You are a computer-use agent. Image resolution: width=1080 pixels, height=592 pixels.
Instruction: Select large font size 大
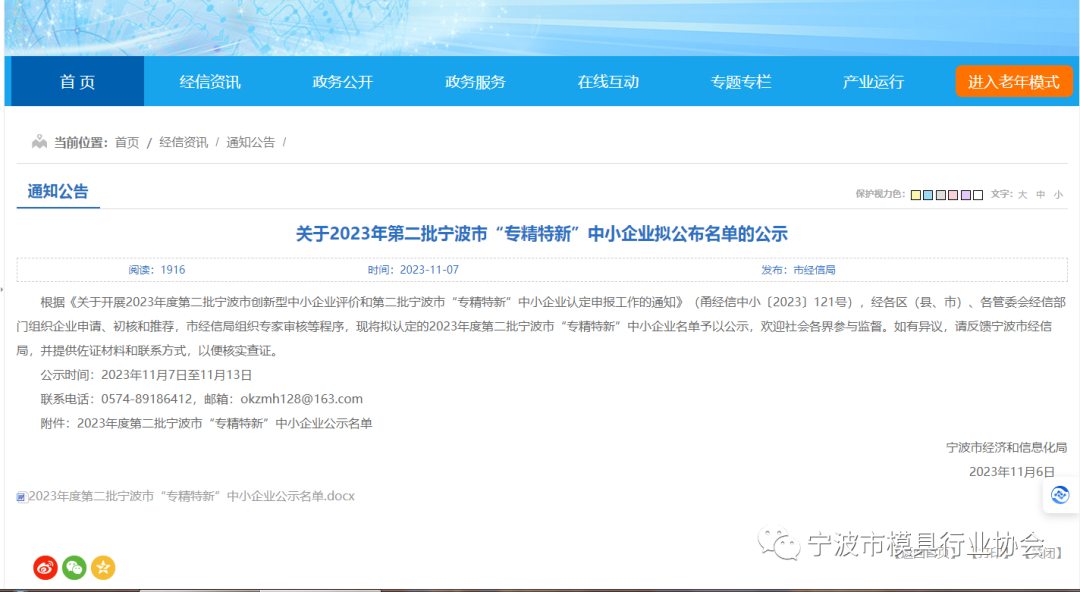[1022, 195]
